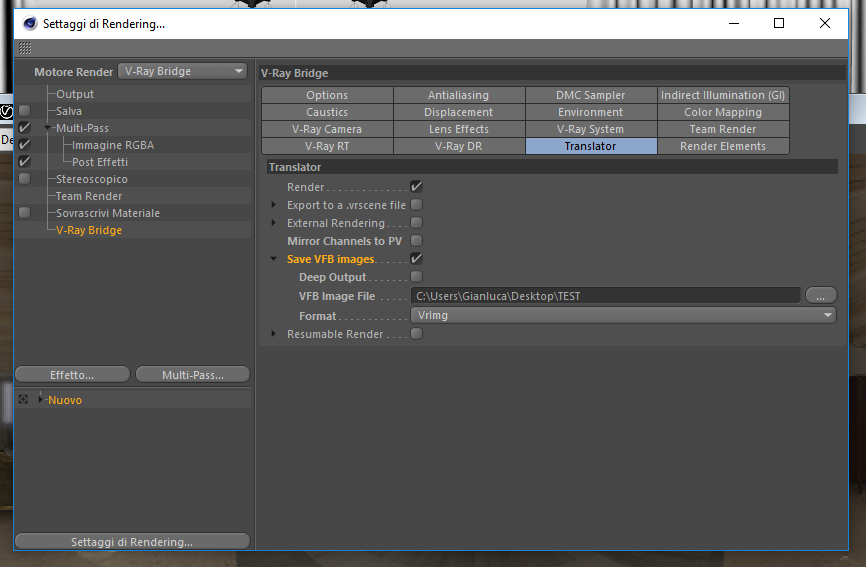Click the Cinema 4D icon in title bar
This screenshot has width=866, height=567.
click(30, 23)
